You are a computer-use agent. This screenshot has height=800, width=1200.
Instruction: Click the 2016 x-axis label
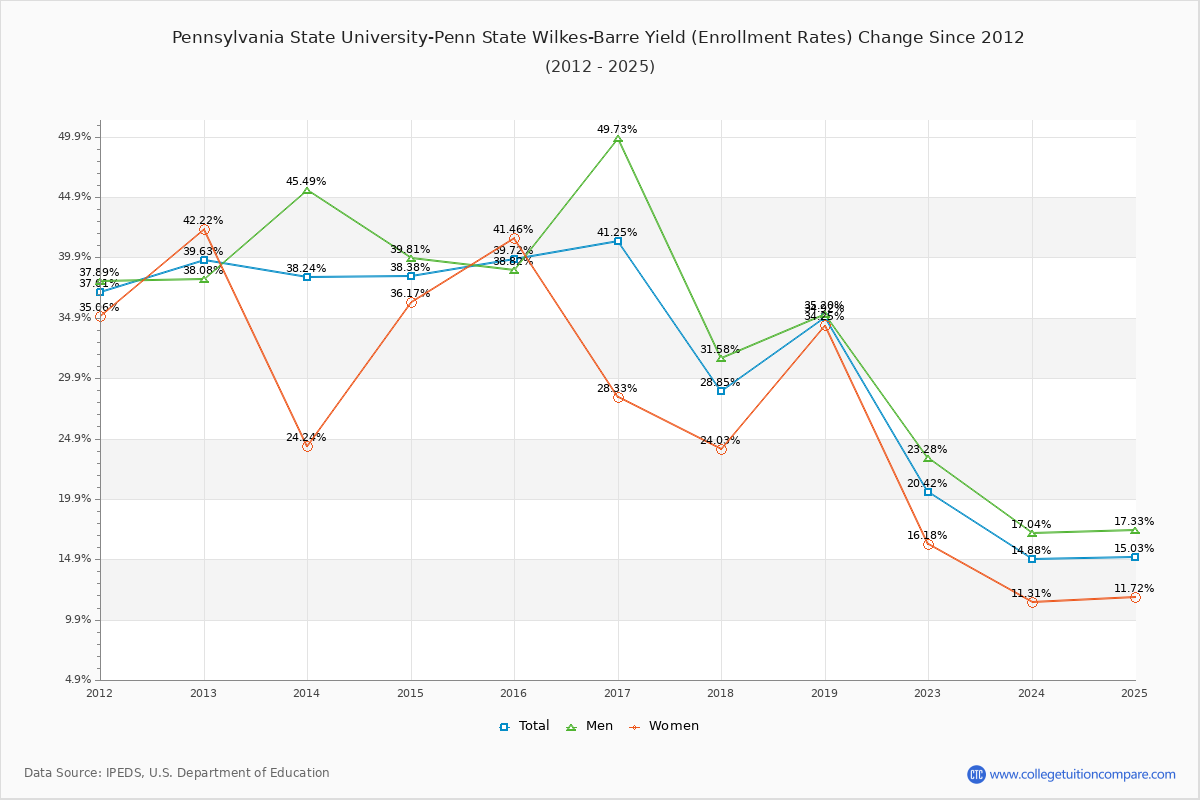pos(514,693)
